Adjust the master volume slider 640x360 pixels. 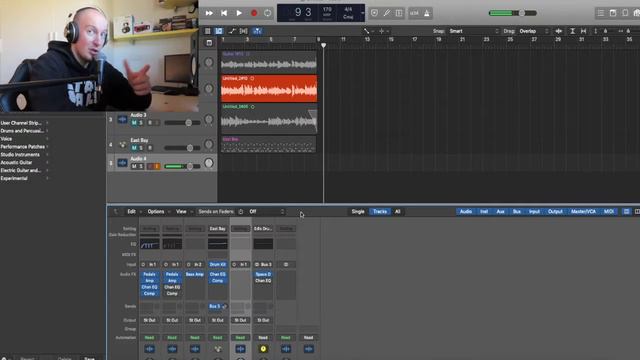[513, 13]
